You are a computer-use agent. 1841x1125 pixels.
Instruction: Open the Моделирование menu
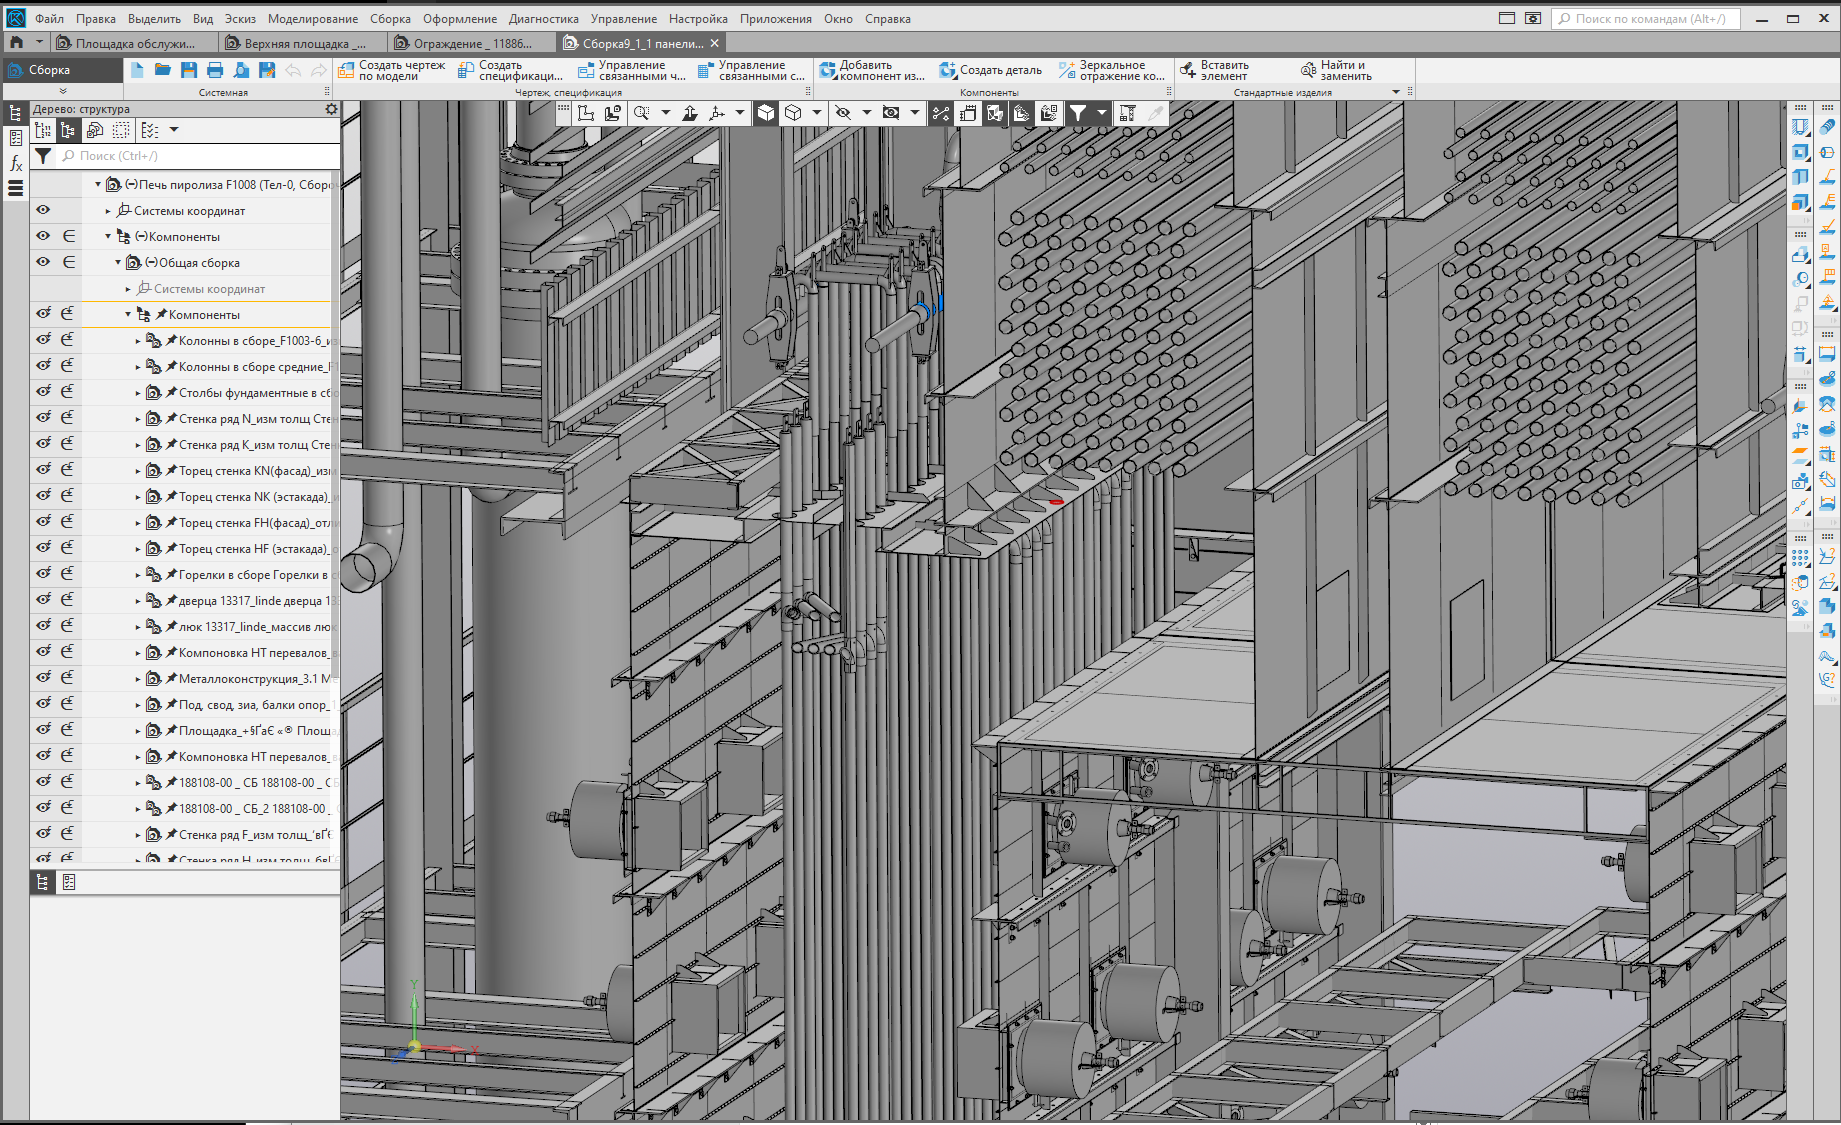click(x=312, y=19)
